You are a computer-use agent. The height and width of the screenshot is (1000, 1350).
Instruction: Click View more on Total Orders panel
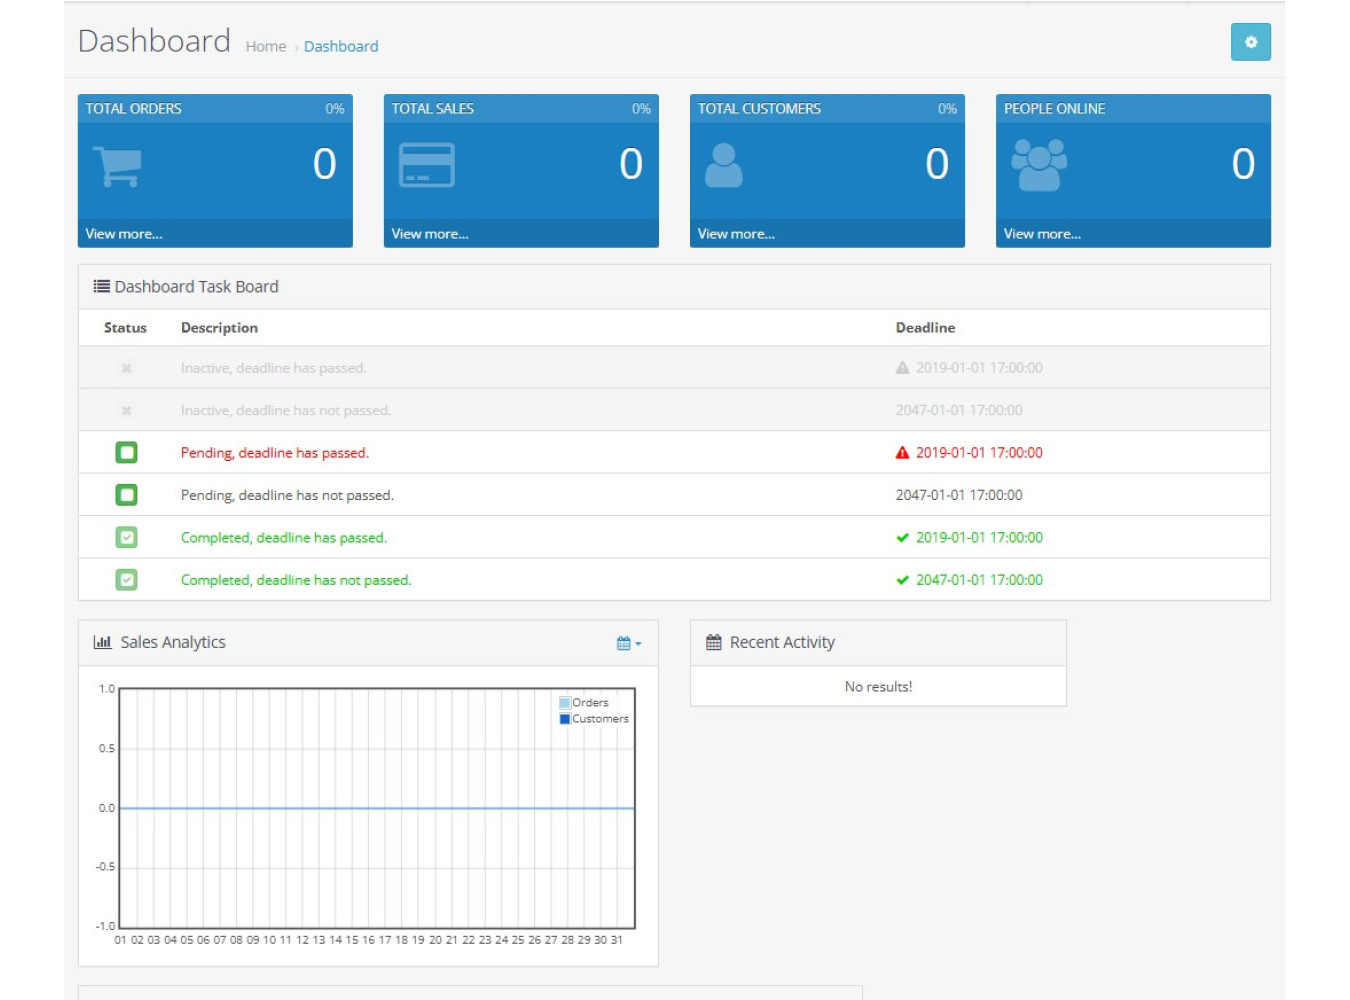point(122,233)
